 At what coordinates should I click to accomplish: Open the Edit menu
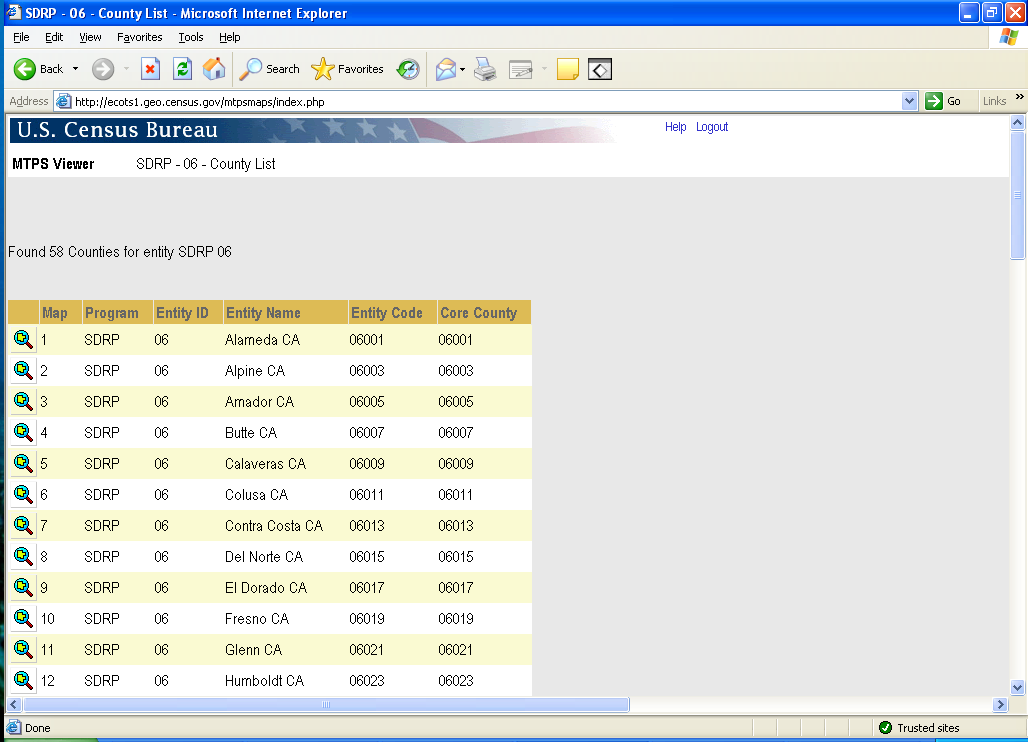pos(54,37)
